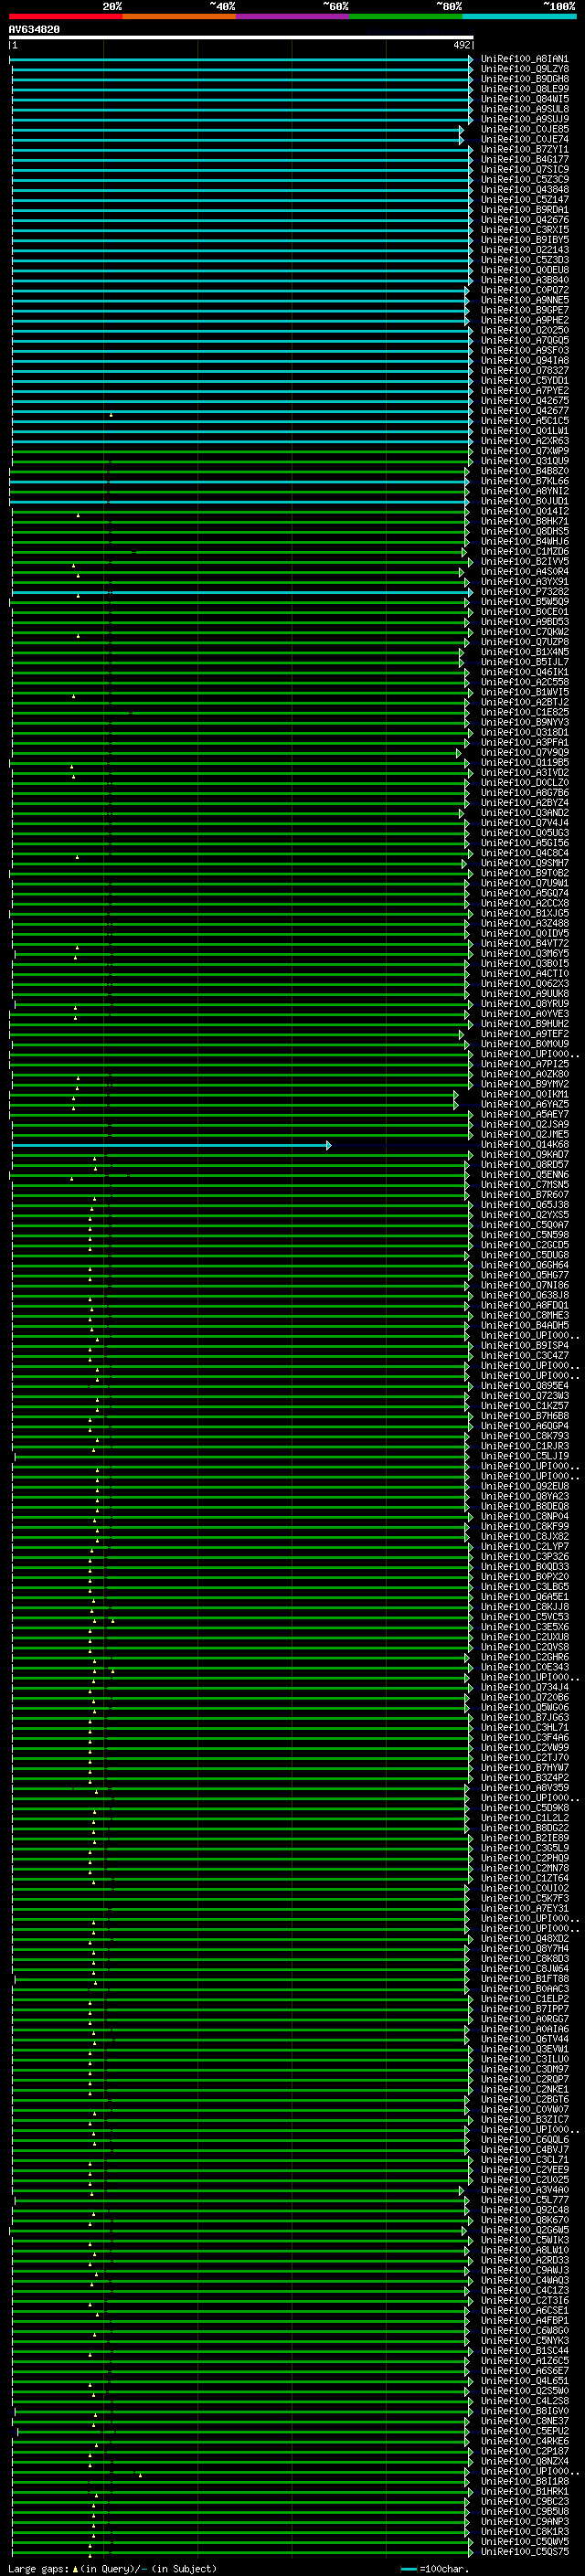Viewport: 585px width, 2576px height.
Task: Open hit UniRef100_B7R607
Action: [525, 1195]
